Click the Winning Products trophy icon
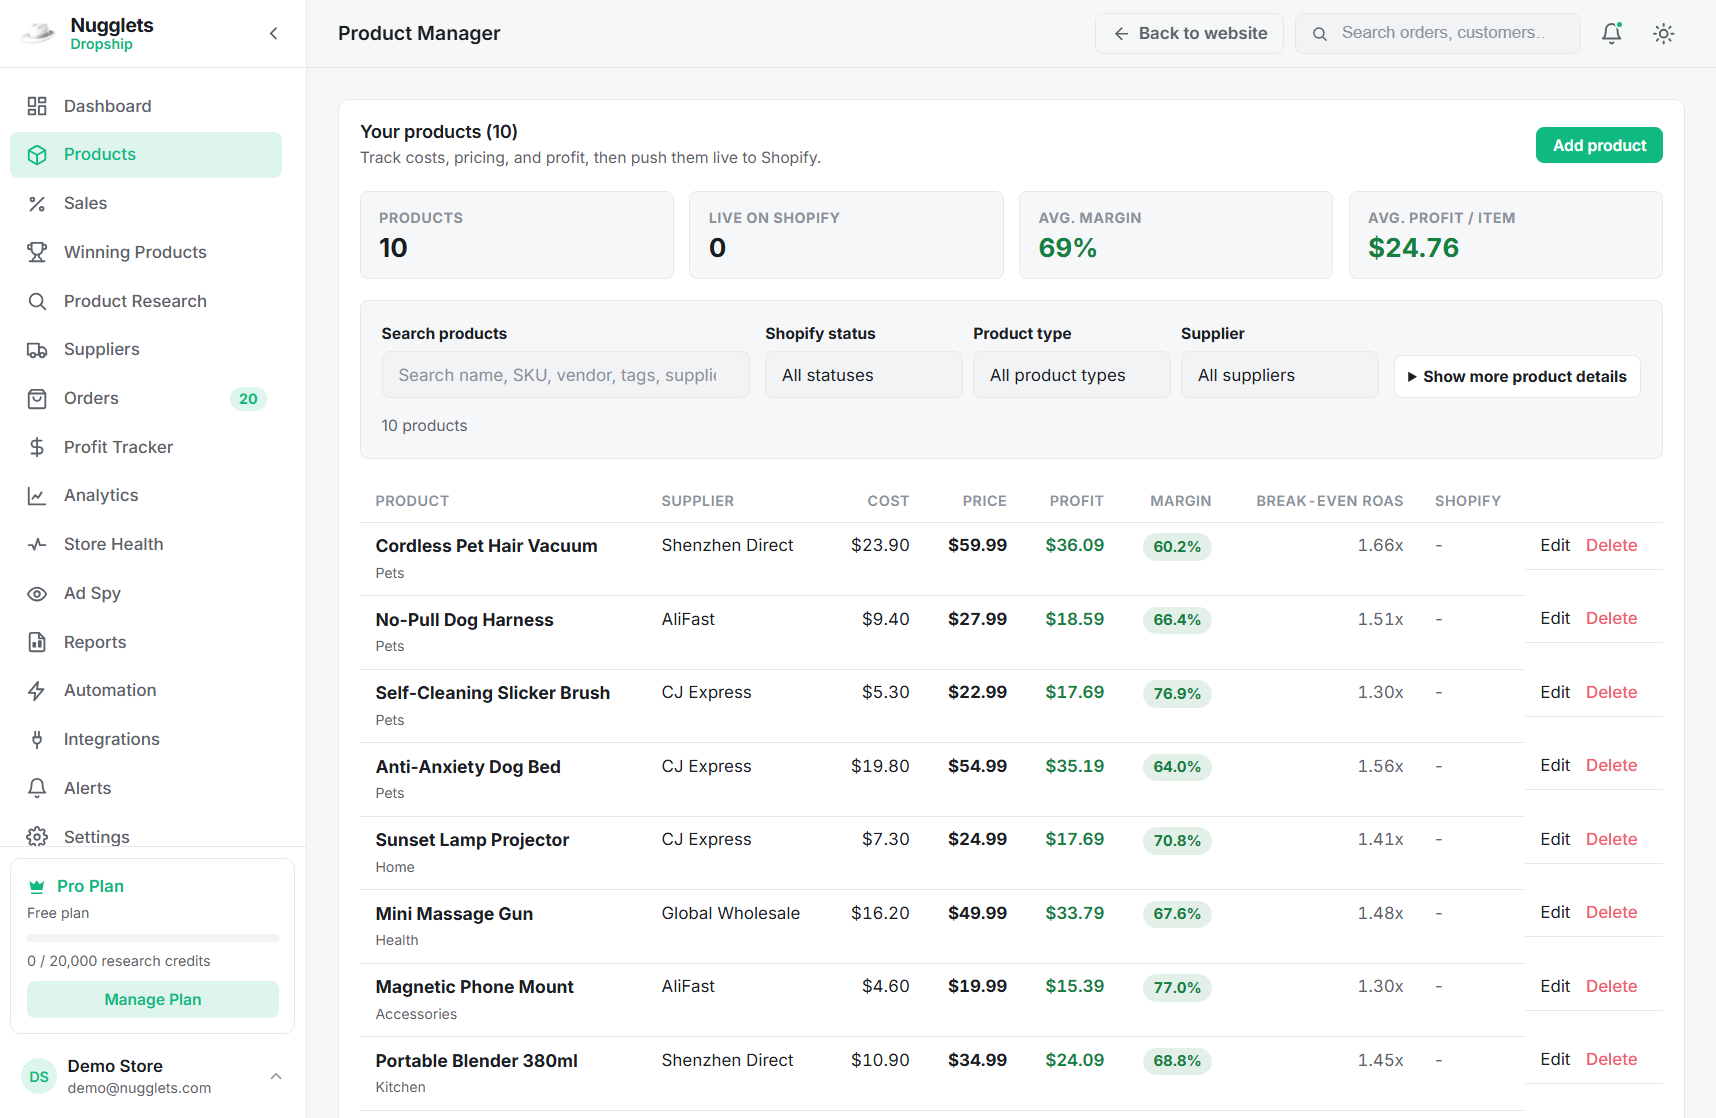This screenshot has height=1118, width=1716. (37, 252)
